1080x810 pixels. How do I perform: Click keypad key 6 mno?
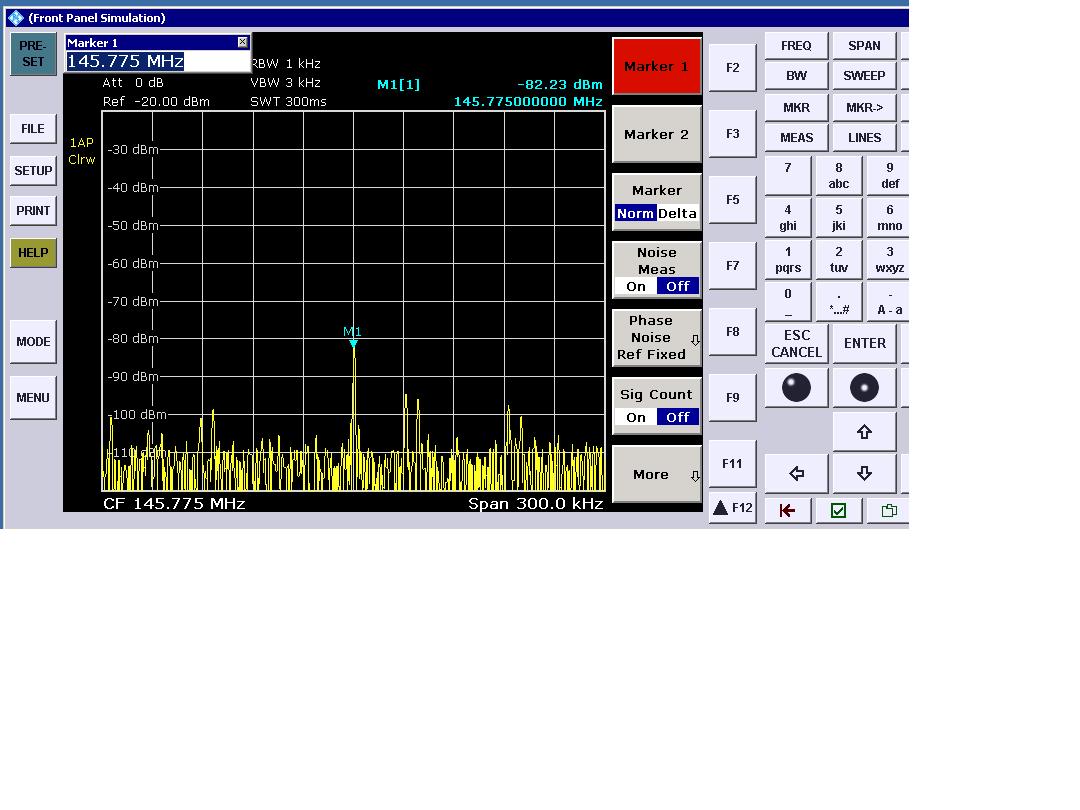pos(889,218)
